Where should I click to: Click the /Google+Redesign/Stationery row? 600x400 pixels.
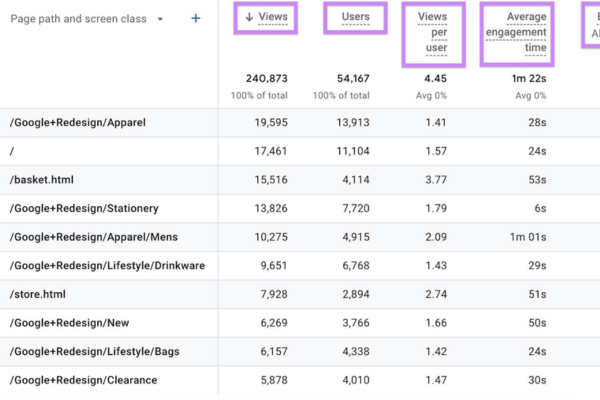(x=300, y=208)
